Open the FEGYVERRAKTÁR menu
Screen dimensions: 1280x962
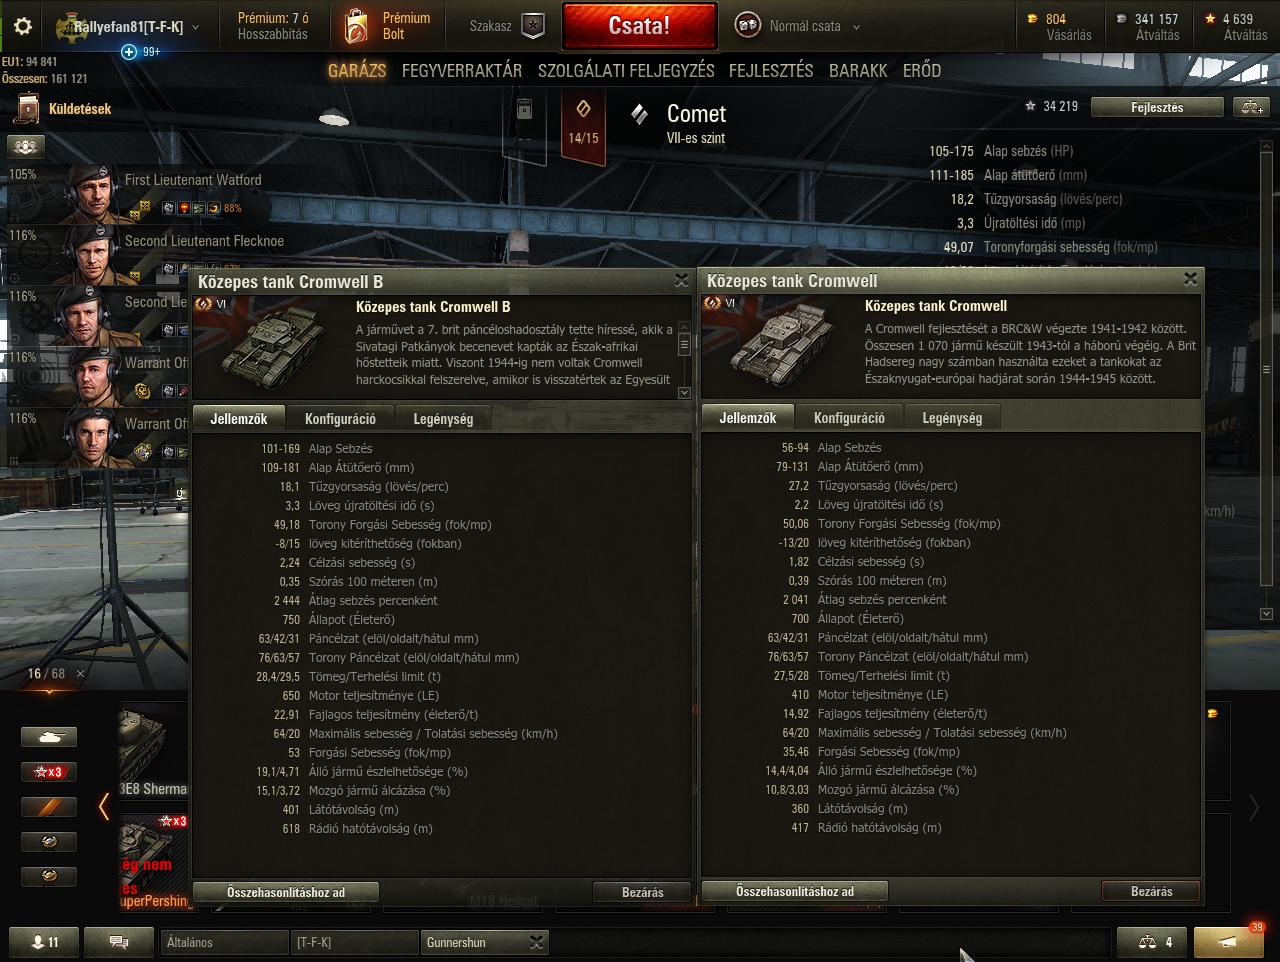point(462,70)
